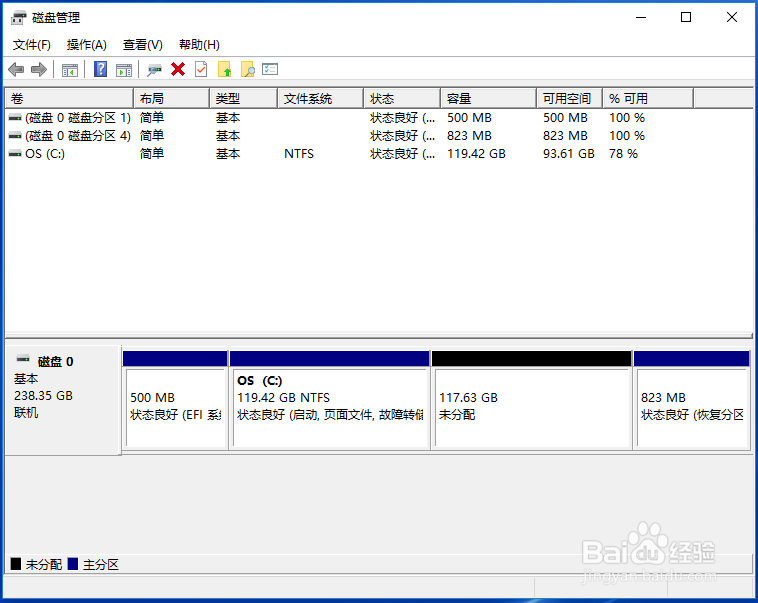
Task: Click the NTFS file system cell
Action: (299, 154)
